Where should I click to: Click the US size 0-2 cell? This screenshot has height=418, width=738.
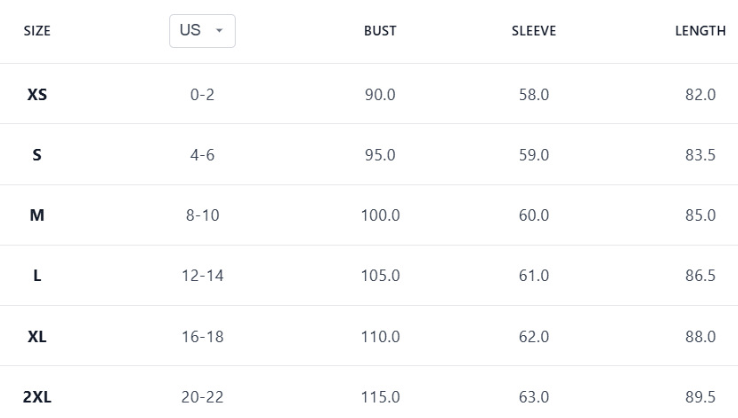tap(202, 95)
